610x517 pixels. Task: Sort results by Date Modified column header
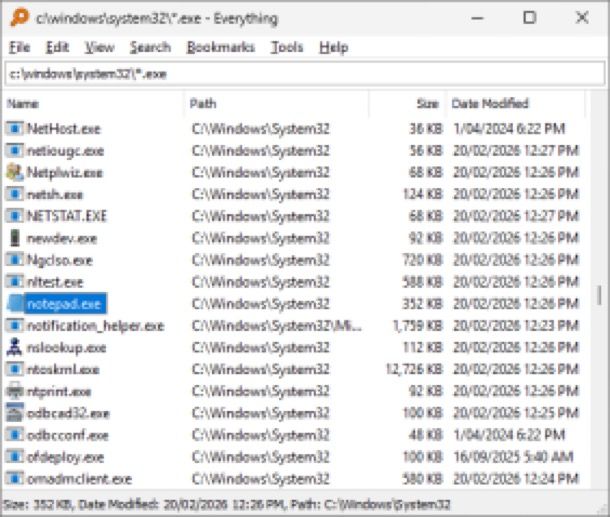click(x=515, y=103)
